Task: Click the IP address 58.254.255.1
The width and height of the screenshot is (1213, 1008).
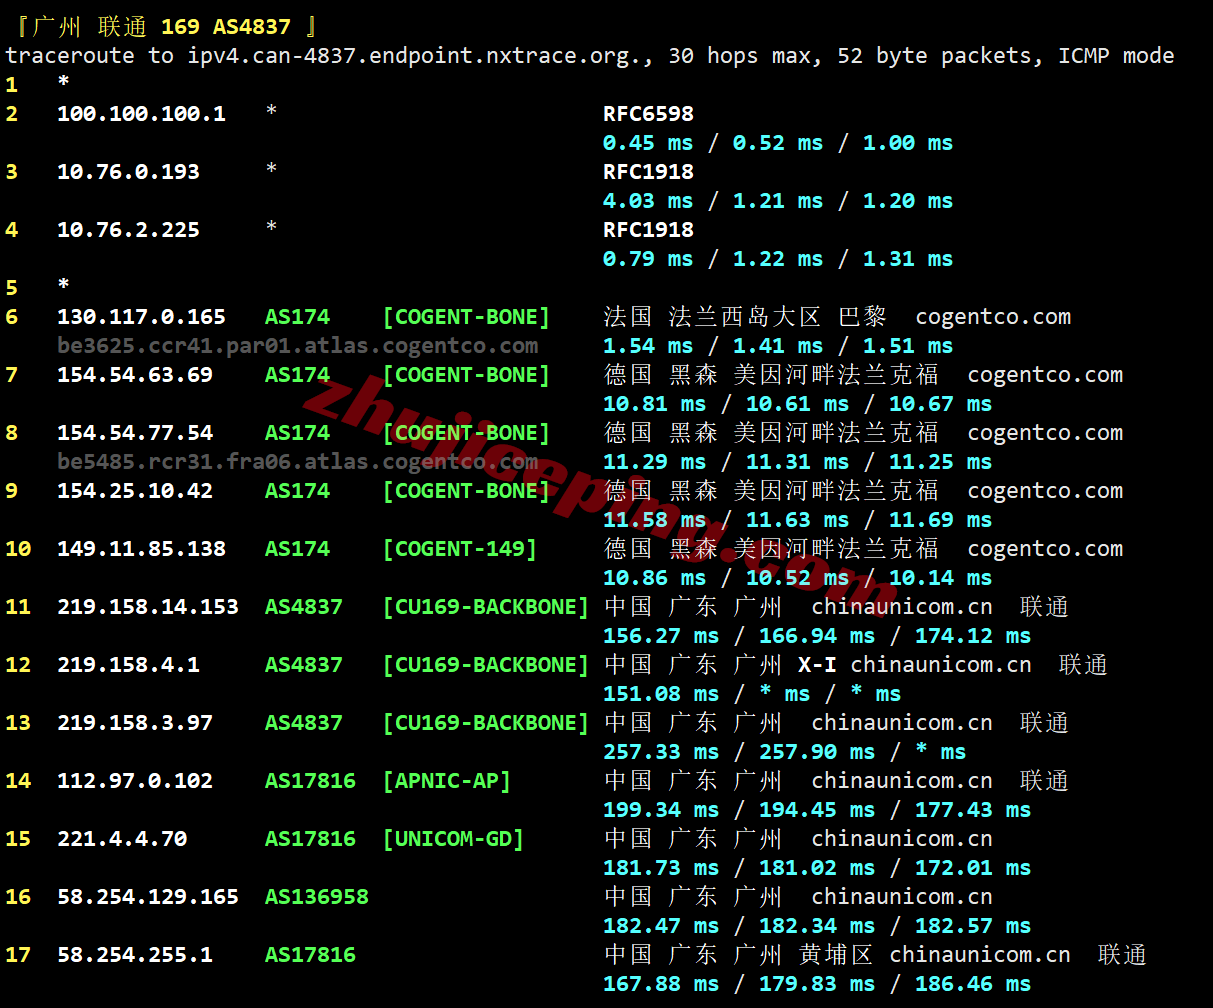Action: (x=135, y=955)
